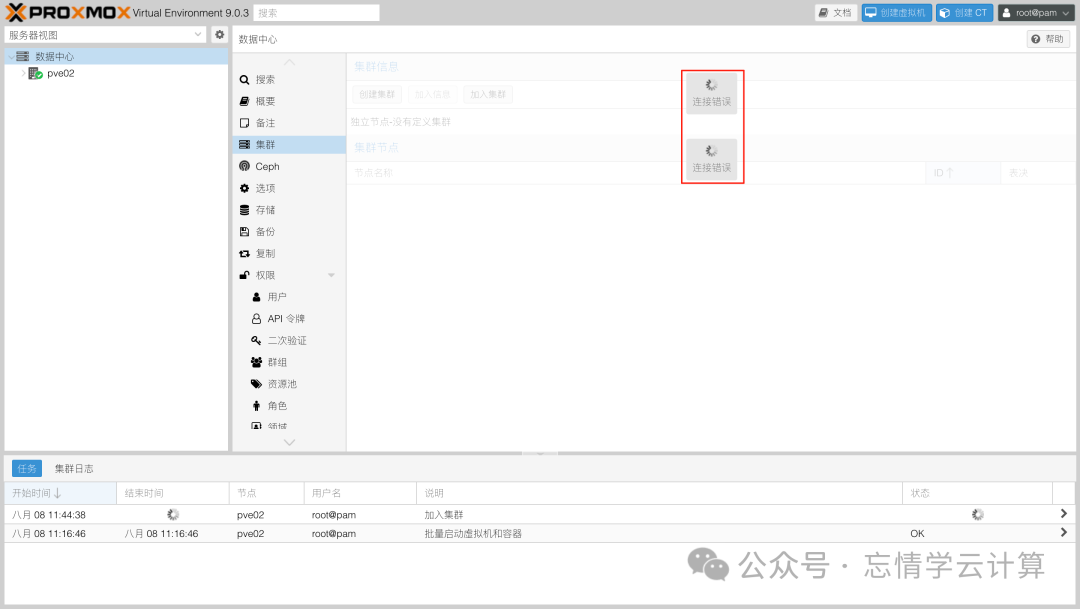This screenshot has width=1080, height=609.
Task: Click the top 搜索 input field
Action: pyautogui.click(x=317, y=12)
